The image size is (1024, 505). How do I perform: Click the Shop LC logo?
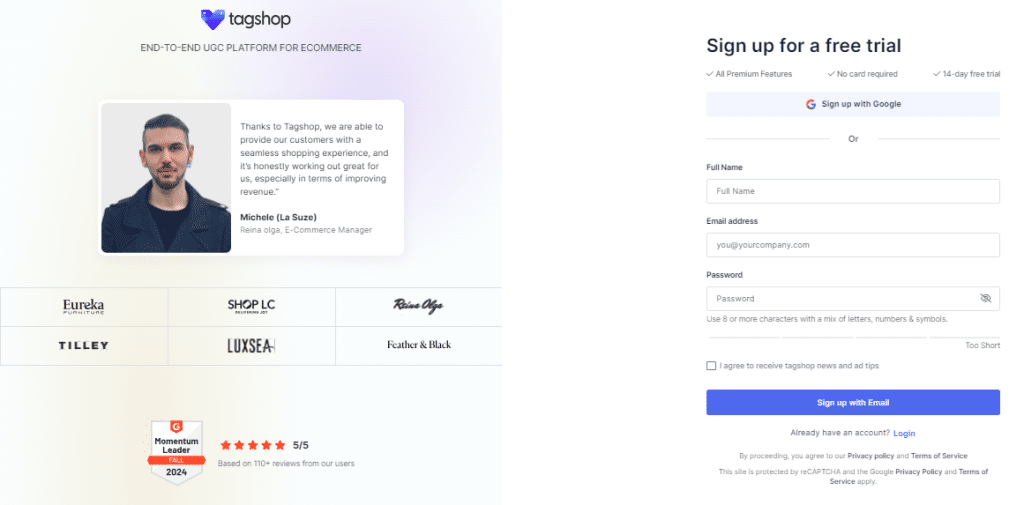point(251,305)
